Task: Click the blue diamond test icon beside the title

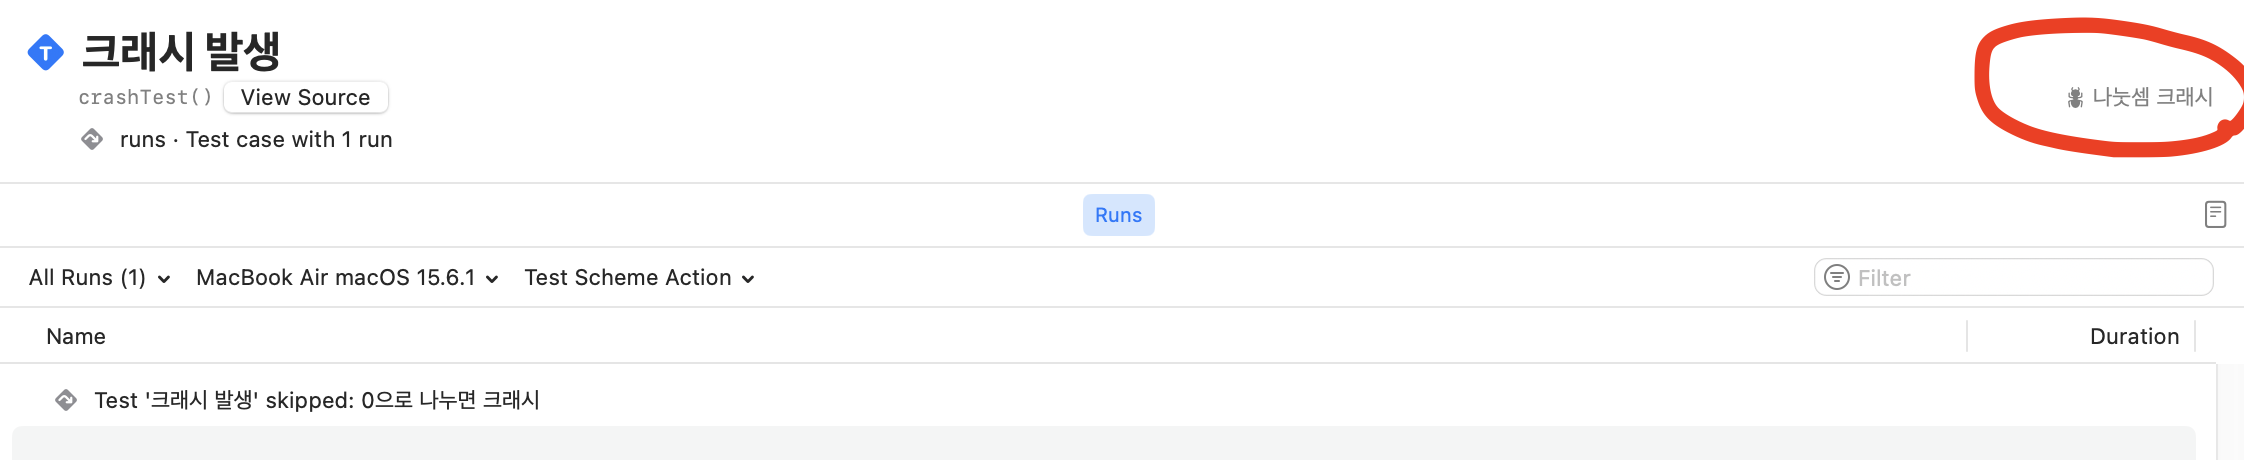Action: [46, 52]
